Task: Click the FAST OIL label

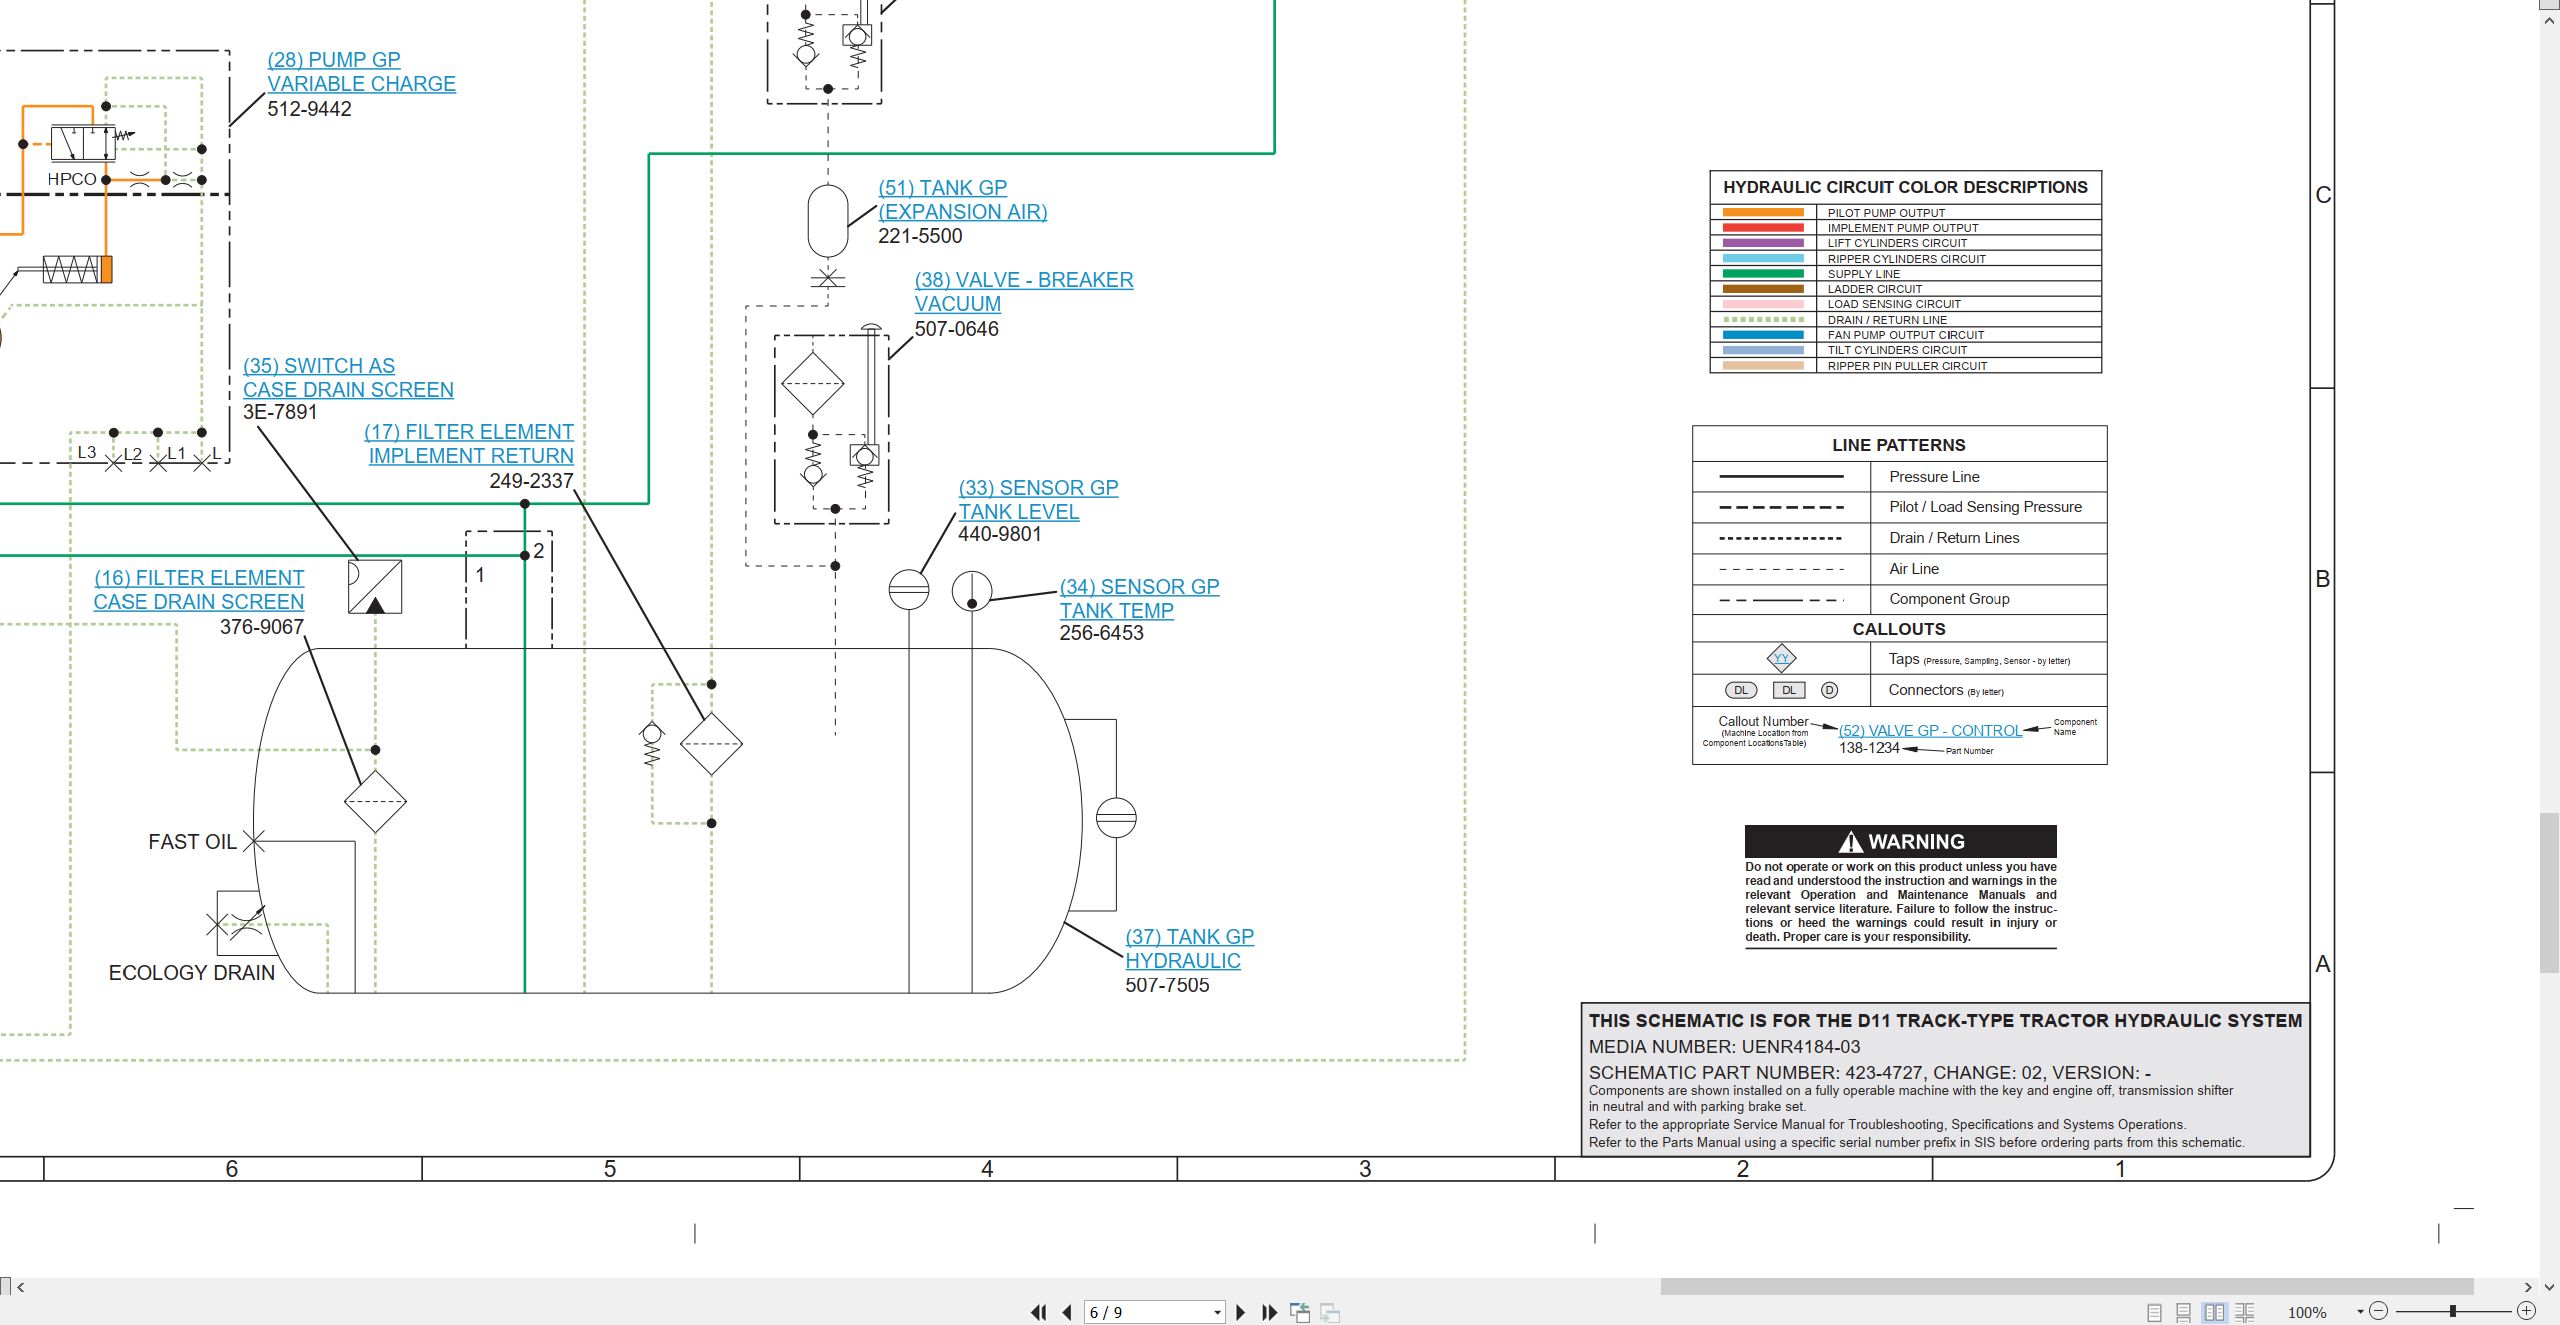Action: click(x=192, y=842)
